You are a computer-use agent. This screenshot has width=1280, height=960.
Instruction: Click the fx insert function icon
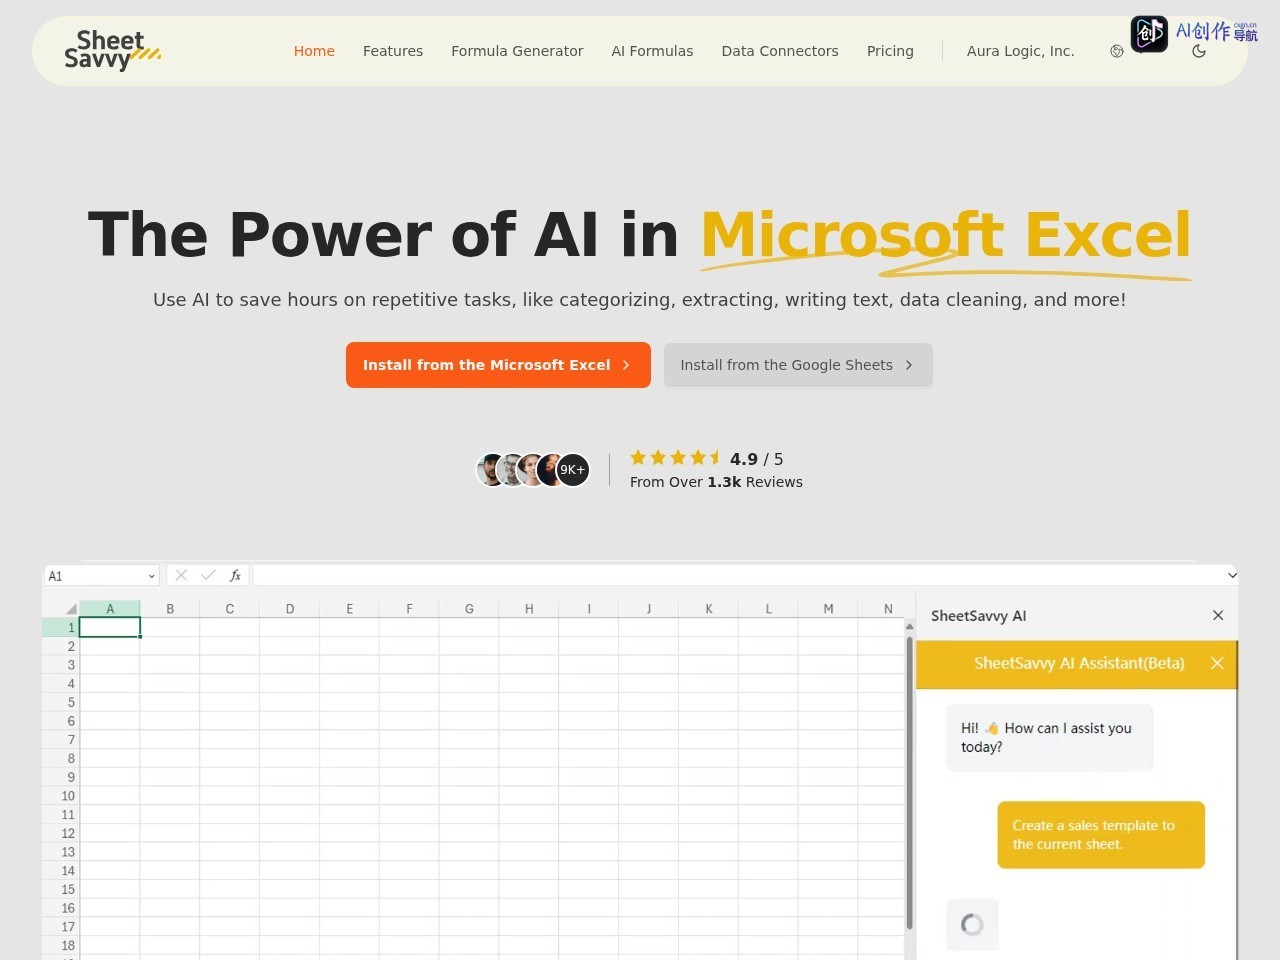pyautogui.click(x=235, y=575)
